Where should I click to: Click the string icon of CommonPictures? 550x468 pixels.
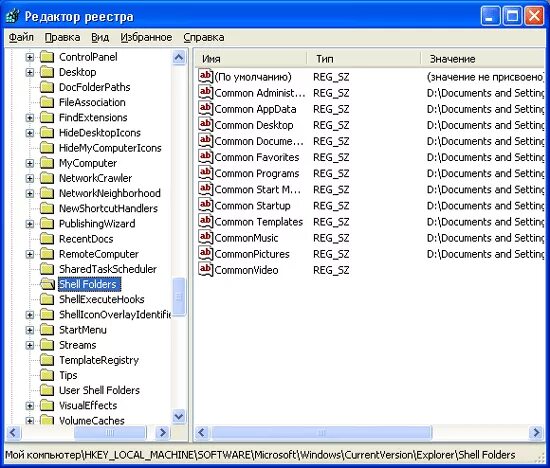pos(206,254)
